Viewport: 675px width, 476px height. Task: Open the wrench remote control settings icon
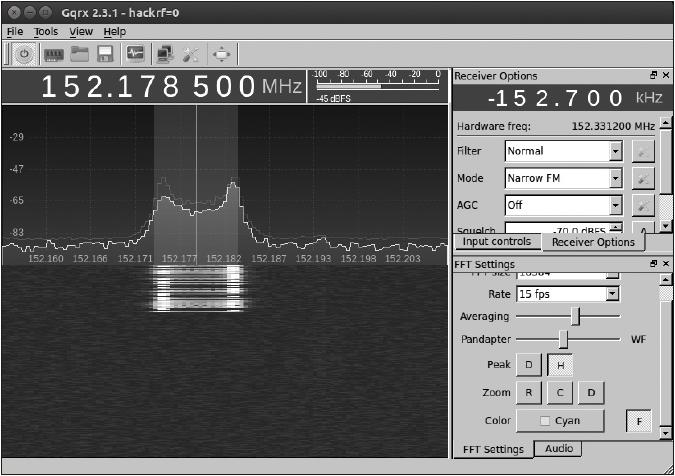tap(191, 53)
